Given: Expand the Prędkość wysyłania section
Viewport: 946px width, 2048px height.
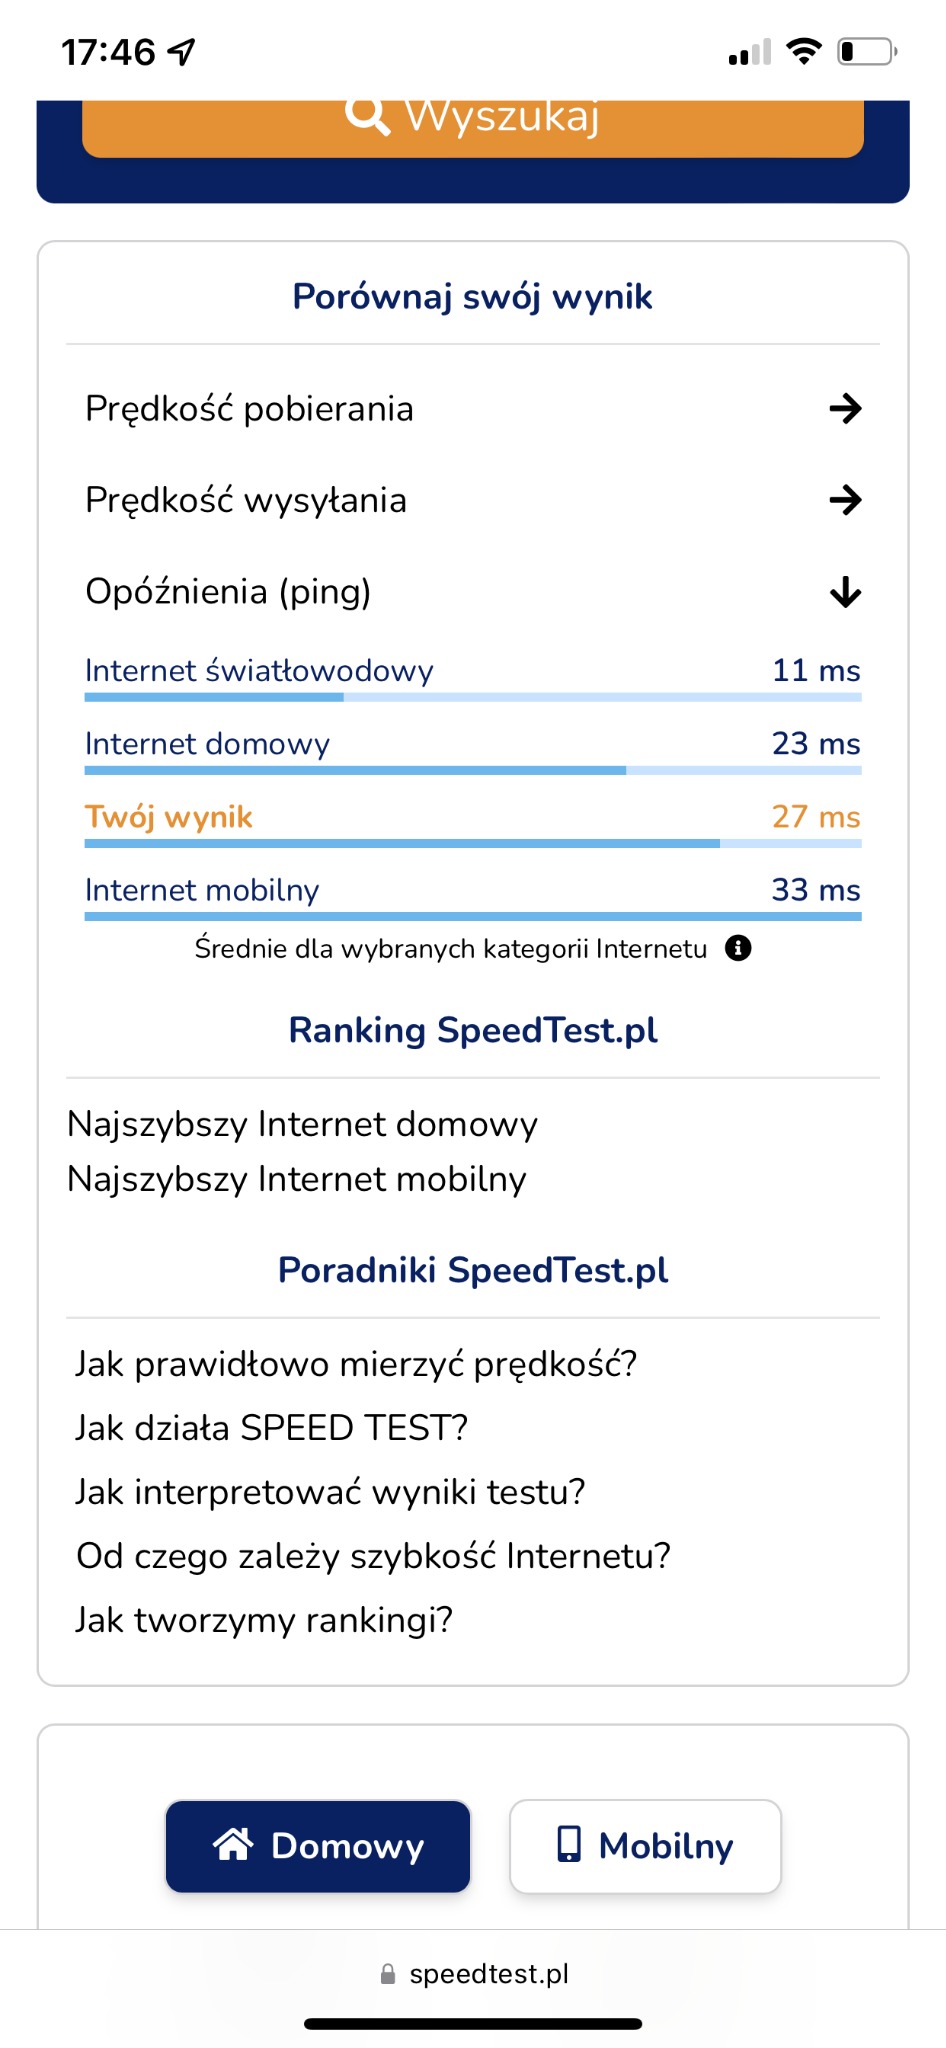Looking at the screenshot, I should pyautogui.click(x=845, y=500).
